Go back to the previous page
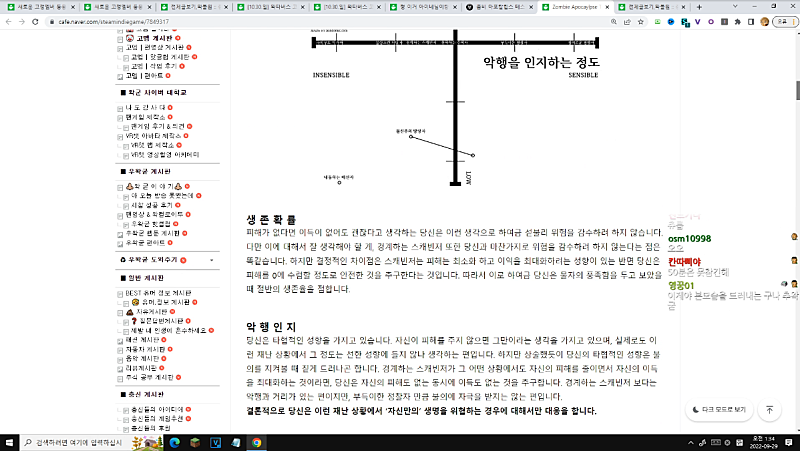Viewport: 800px width, 451px height. [x=8, y=22]
